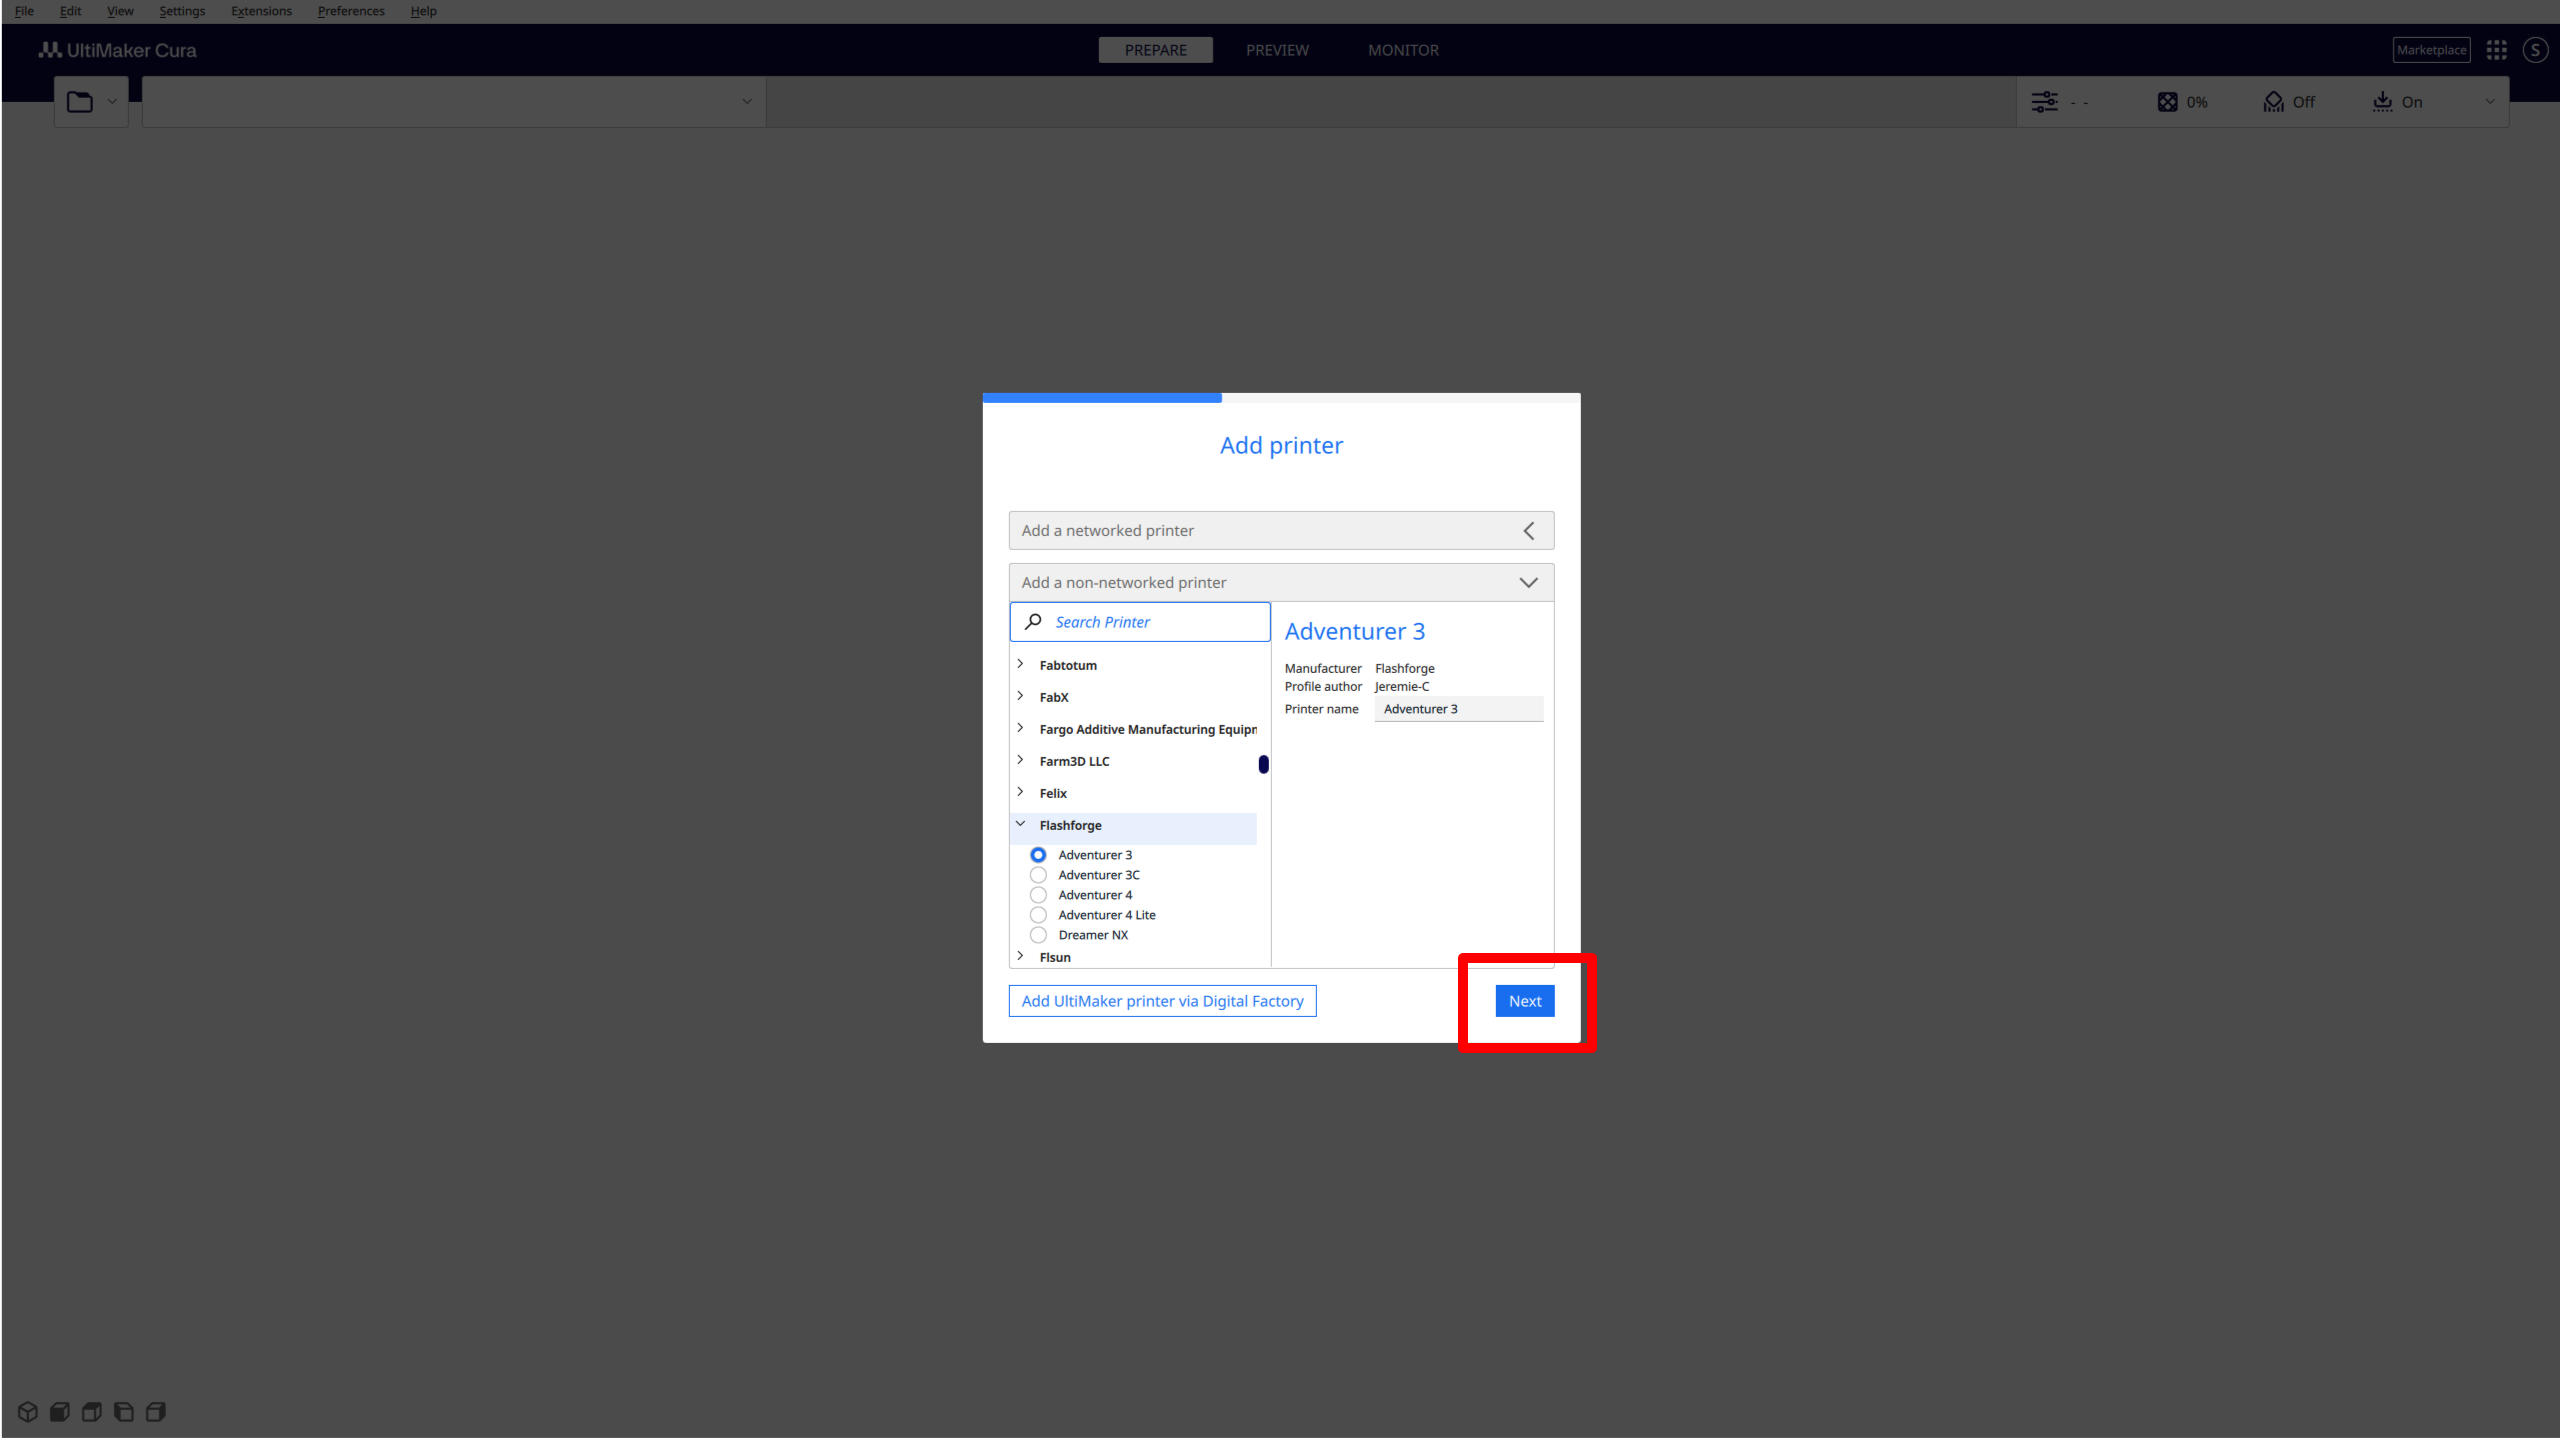The image size is (2560, 1440).
Task: Switch to the front view using the solid cube icon
Action: click(59, 1411)
